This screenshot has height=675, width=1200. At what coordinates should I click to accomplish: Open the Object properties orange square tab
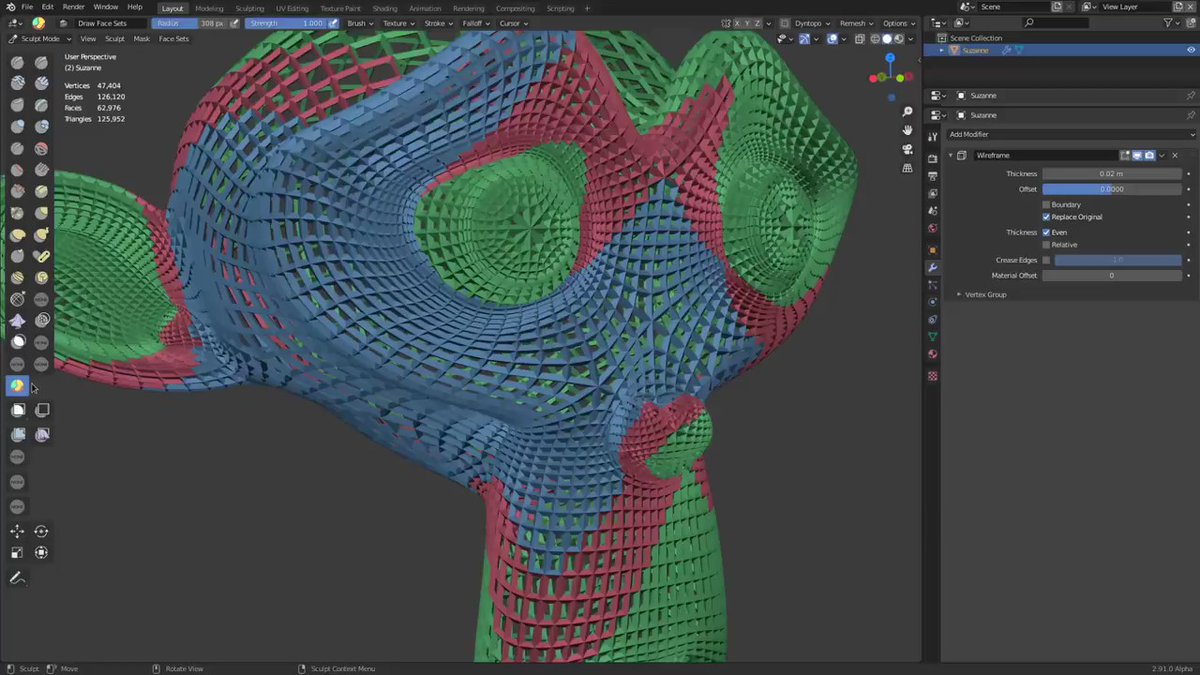(x=933, y=250)
